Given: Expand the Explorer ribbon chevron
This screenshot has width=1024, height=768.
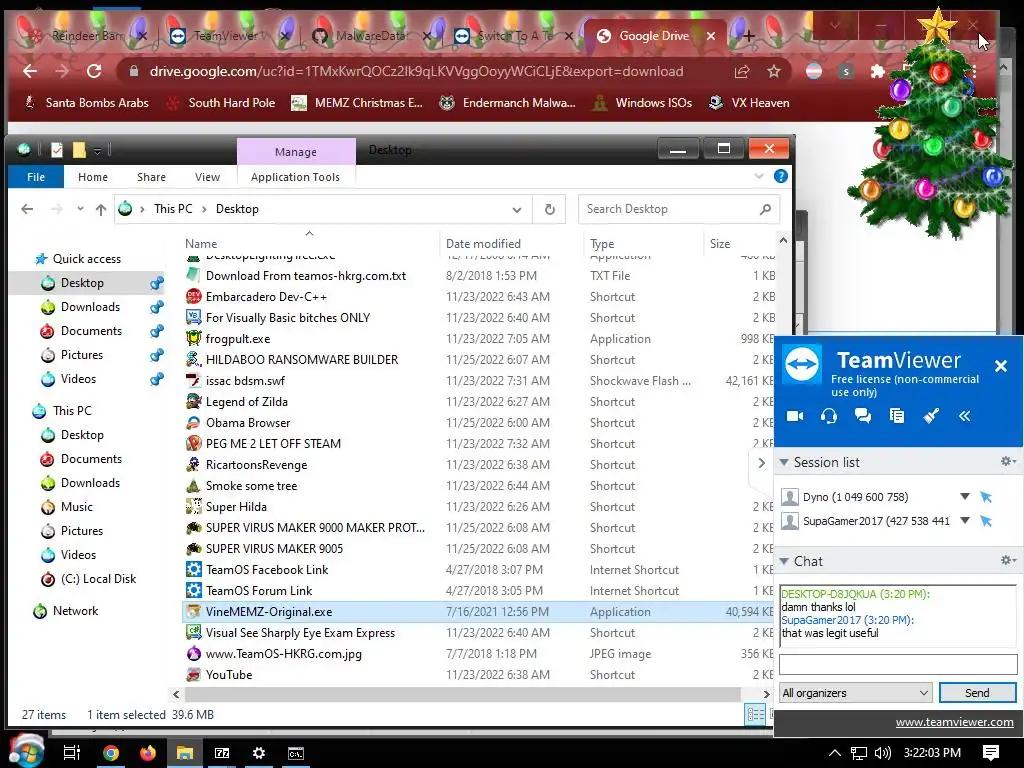Looking at the screenshot, I should 758,176.
